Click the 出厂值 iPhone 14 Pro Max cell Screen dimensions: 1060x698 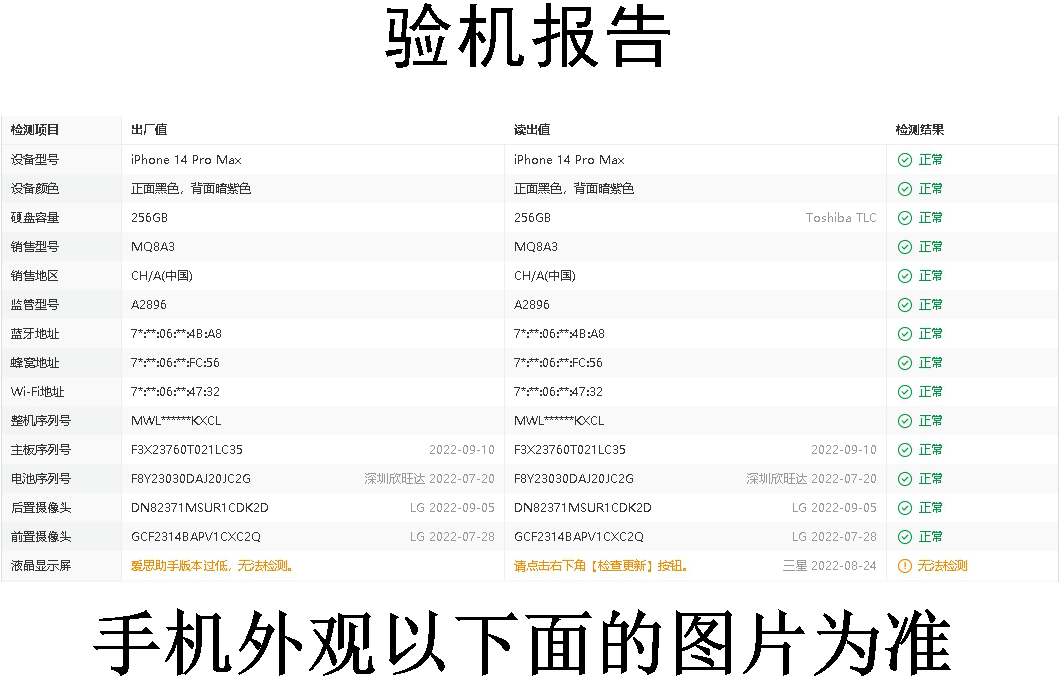pyautogui.click(x=186, y=160)
